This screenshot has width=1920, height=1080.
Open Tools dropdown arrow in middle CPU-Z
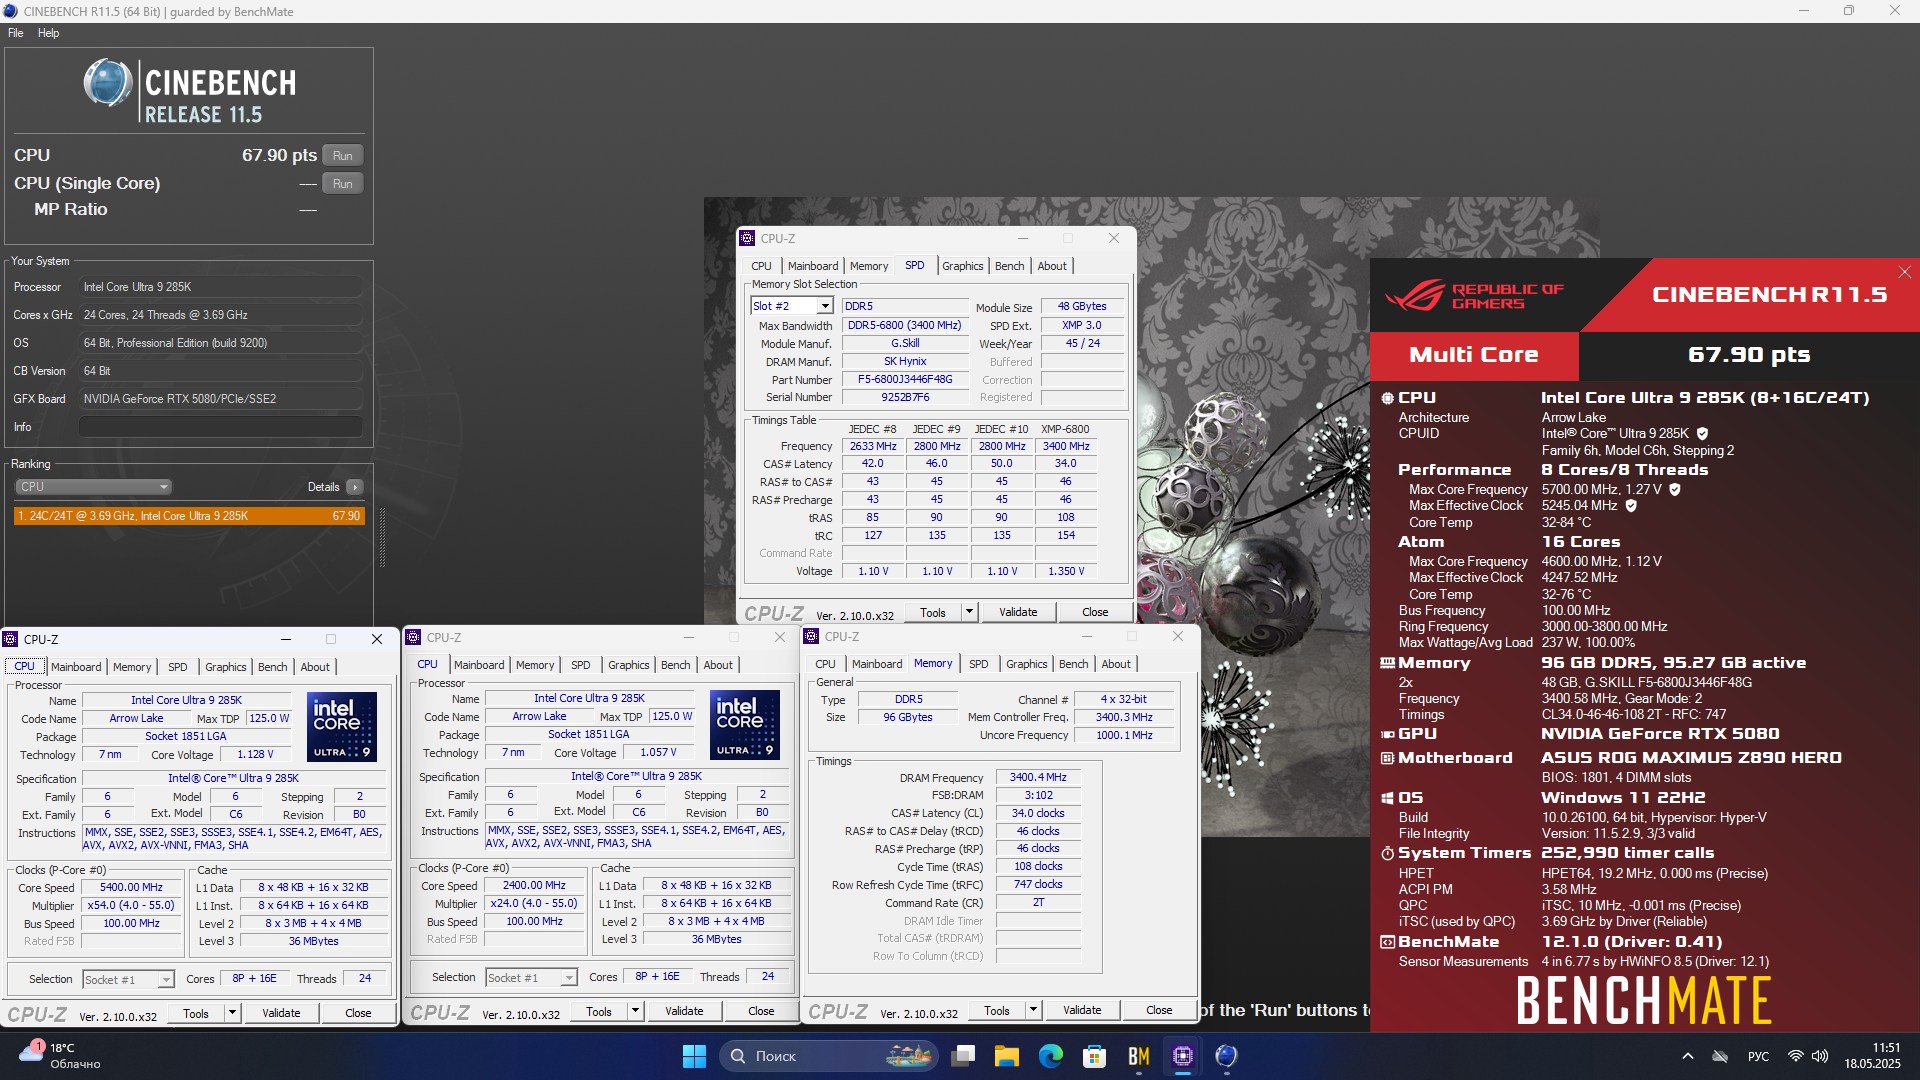tap(635, 1011)
